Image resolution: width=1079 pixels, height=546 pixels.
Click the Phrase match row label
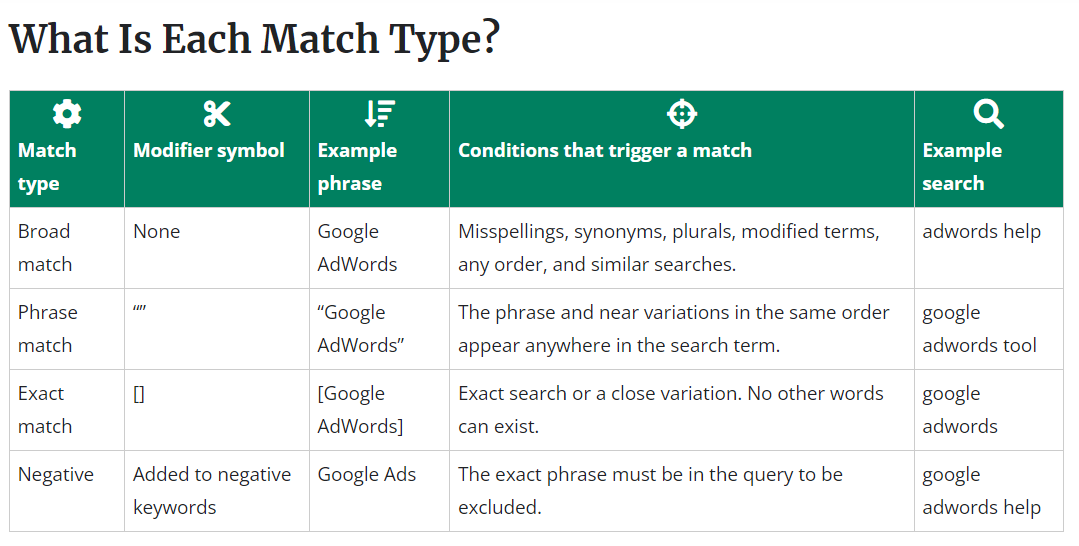(x=47, y=328)
